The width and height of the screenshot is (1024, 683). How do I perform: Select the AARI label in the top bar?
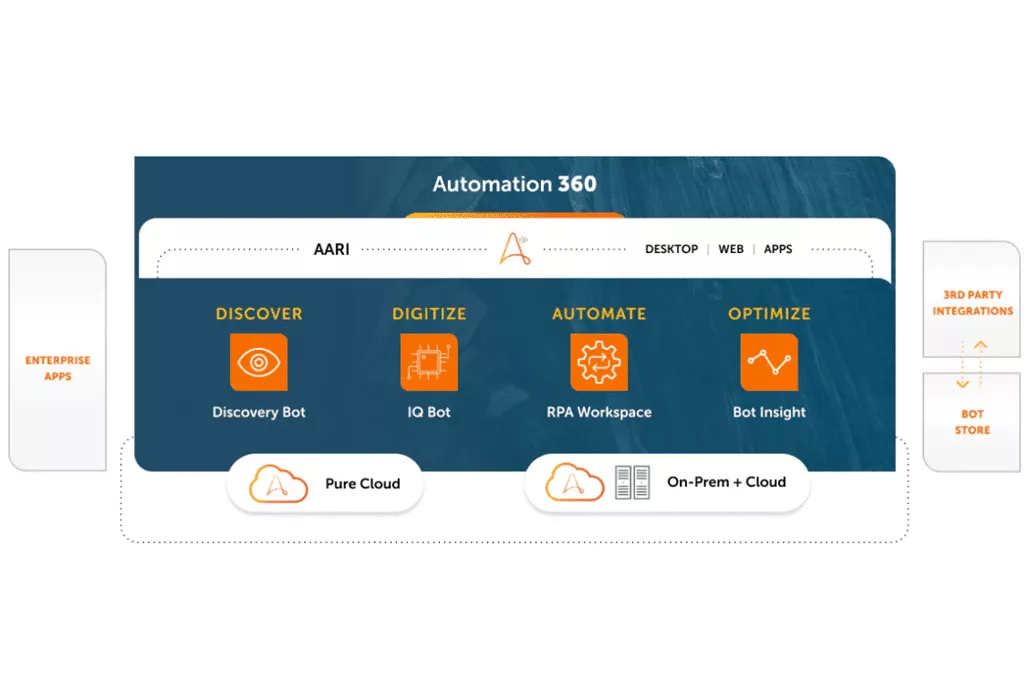pyautogui.click(x=330, y=249)
